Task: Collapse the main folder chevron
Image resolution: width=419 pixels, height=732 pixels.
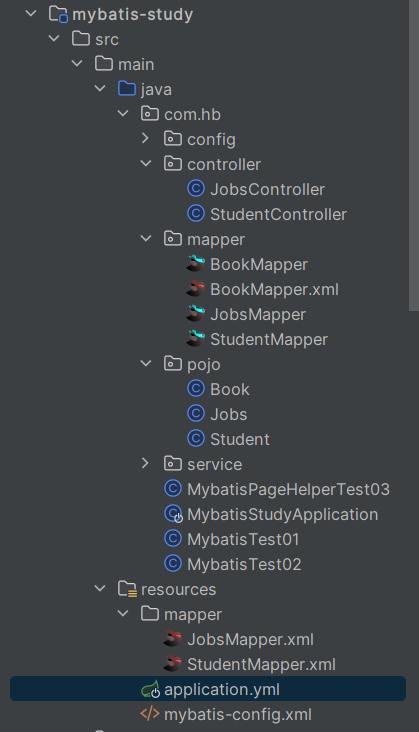Action: point(77,63)
